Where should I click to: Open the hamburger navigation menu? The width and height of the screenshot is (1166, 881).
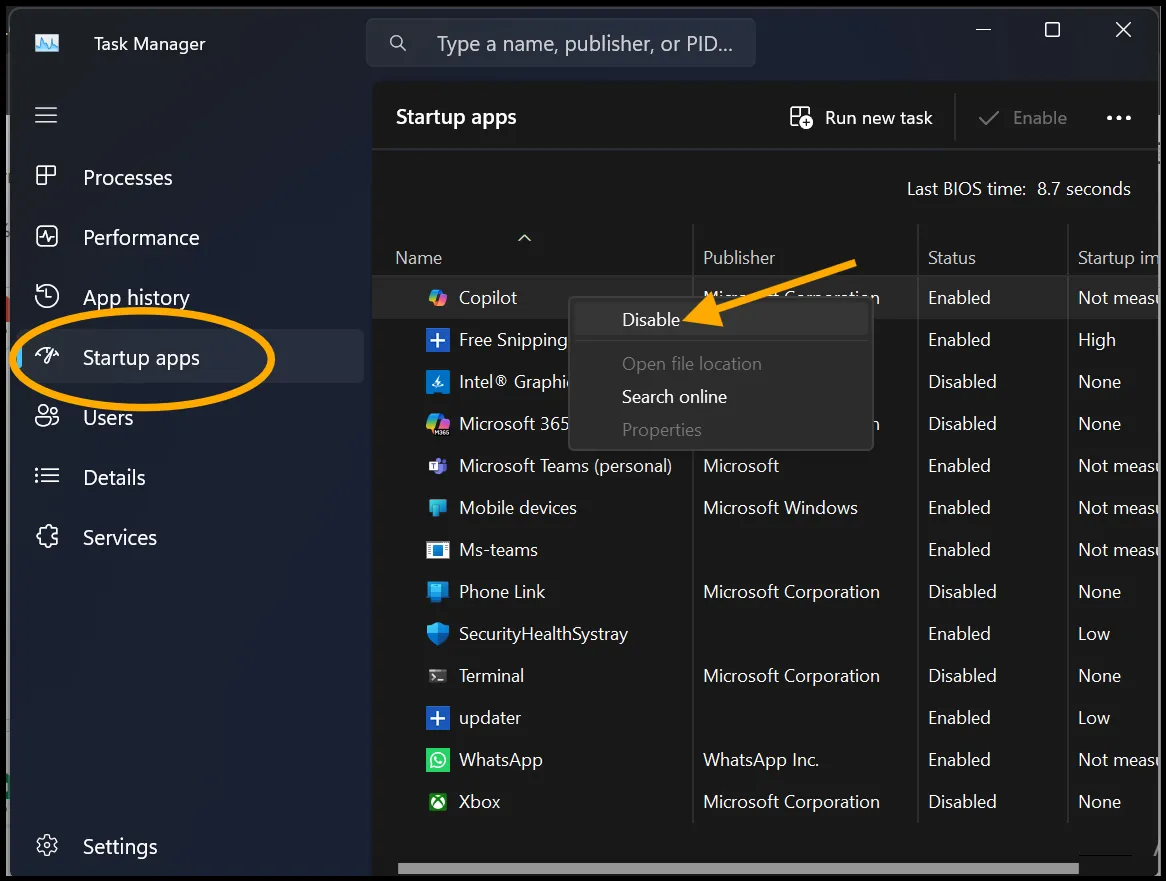[x=46, y=115]
